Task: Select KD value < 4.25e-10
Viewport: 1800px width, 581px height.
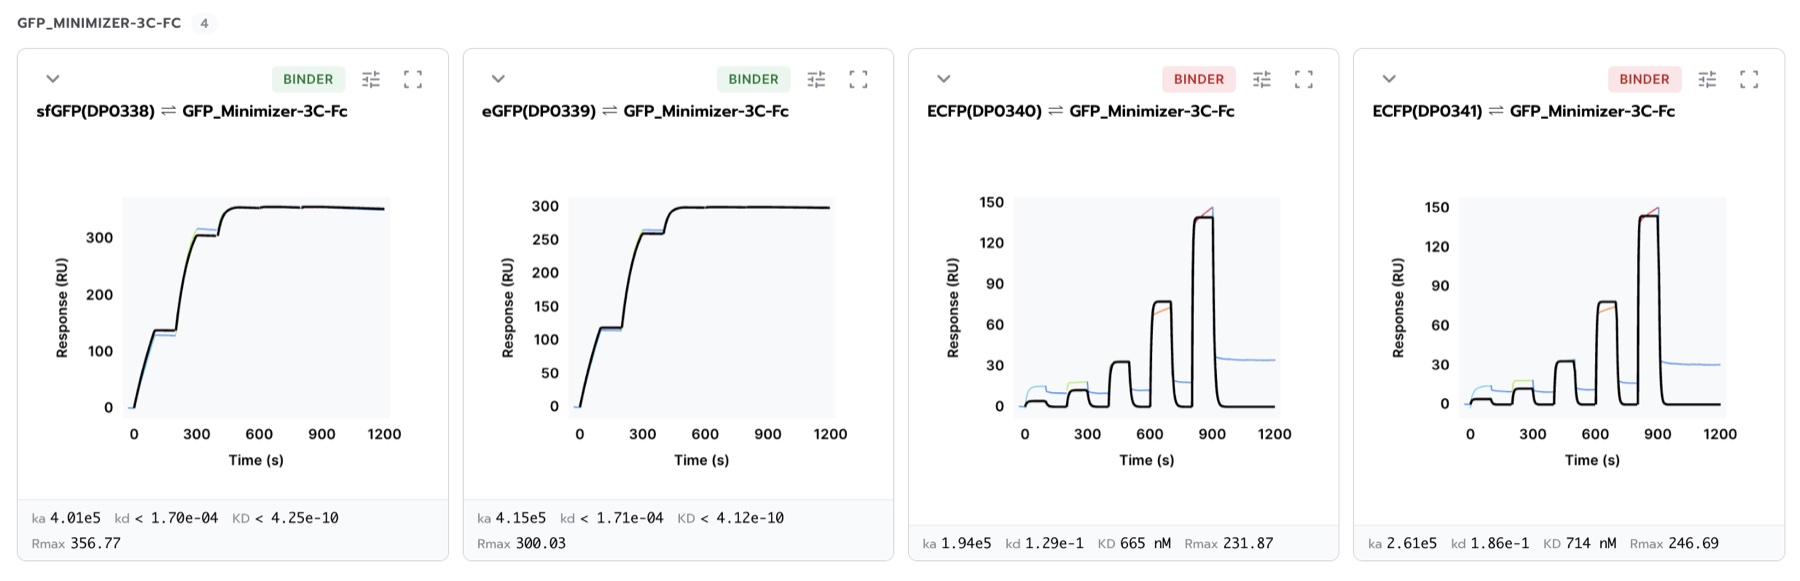Action: click(x=297, y=518)
